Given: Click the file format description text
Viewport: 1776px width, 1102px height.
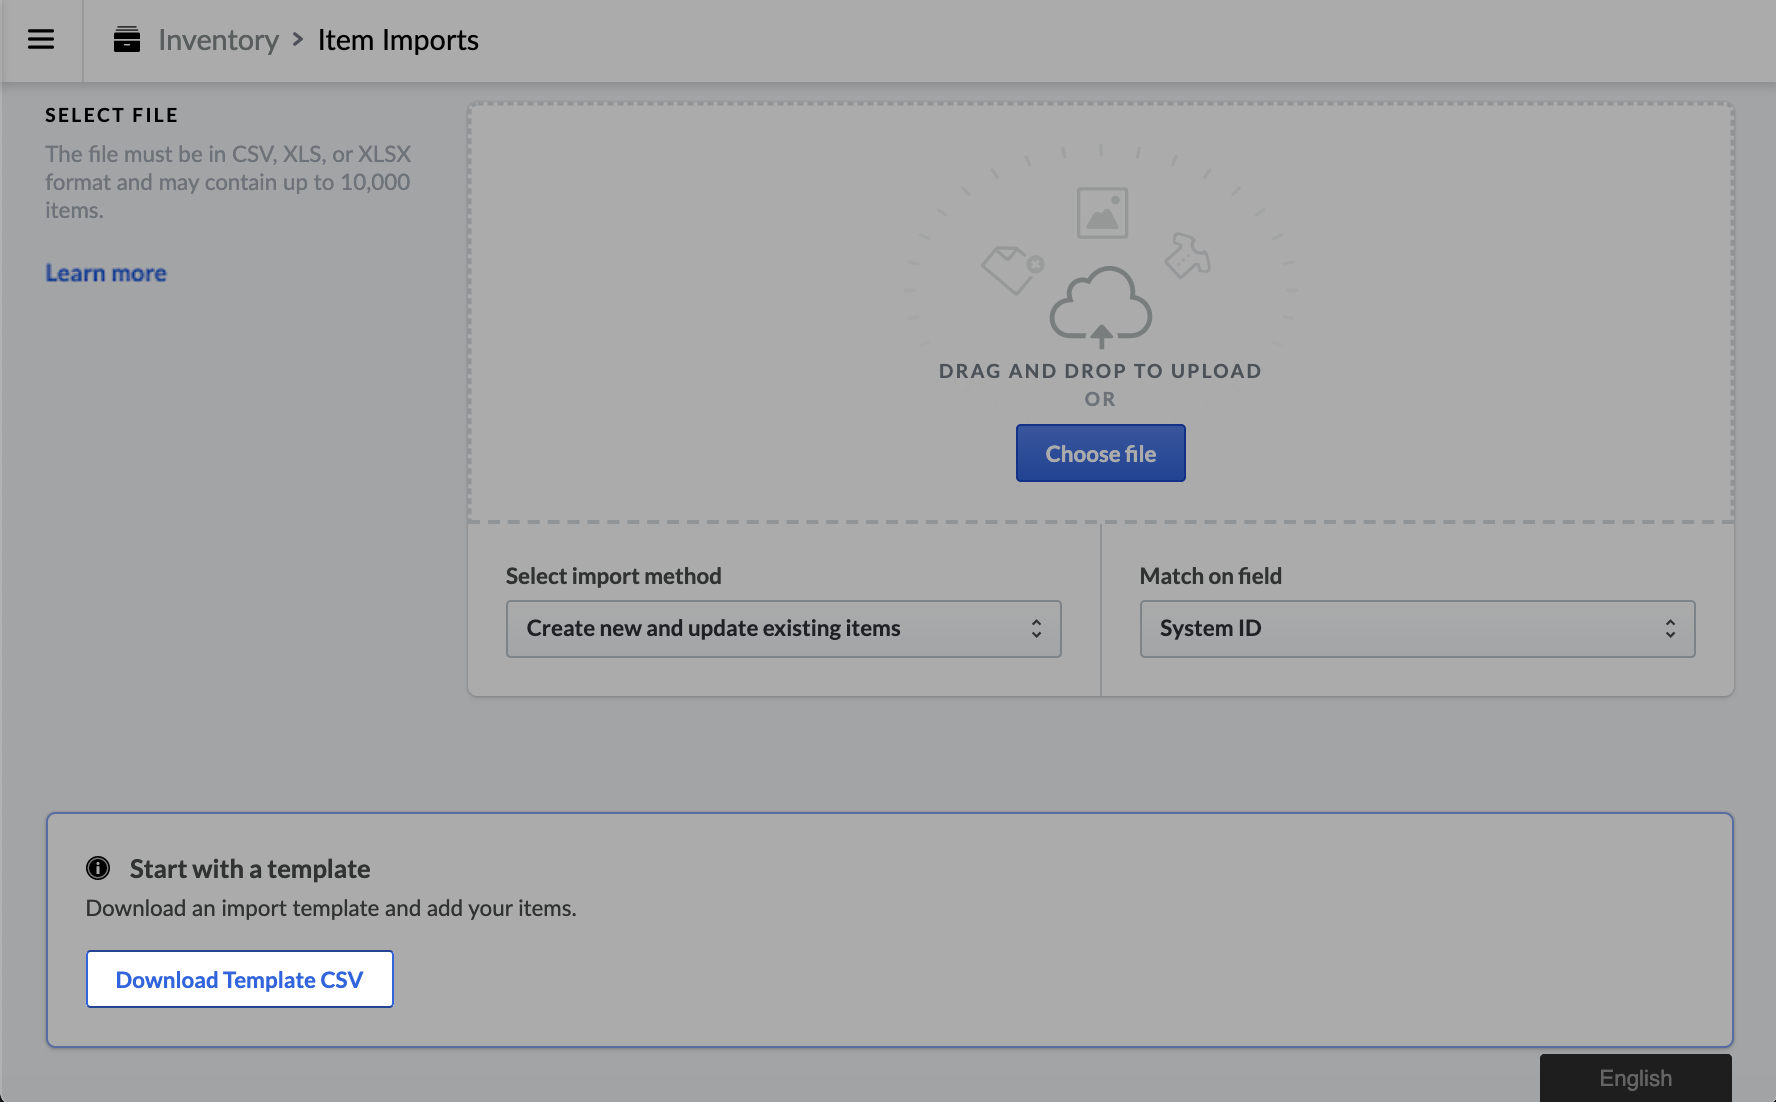Looking at the screenshot, I should point(228,182).
